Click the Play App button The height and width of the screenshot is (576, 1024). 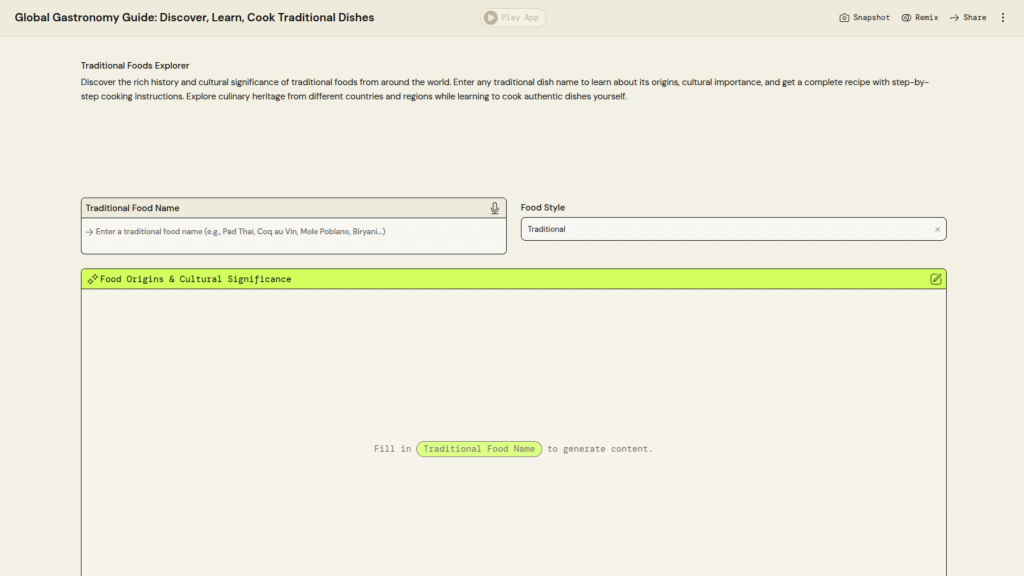tap(513, 17)
